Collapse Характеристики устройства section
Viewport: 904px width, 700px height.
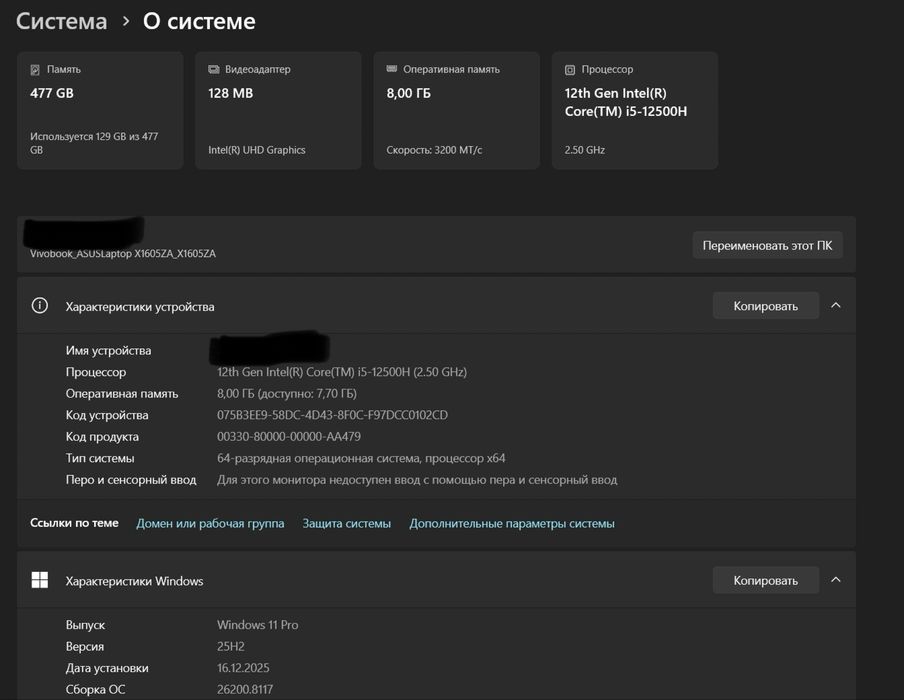pyautogui.click(x=836, y=306)
